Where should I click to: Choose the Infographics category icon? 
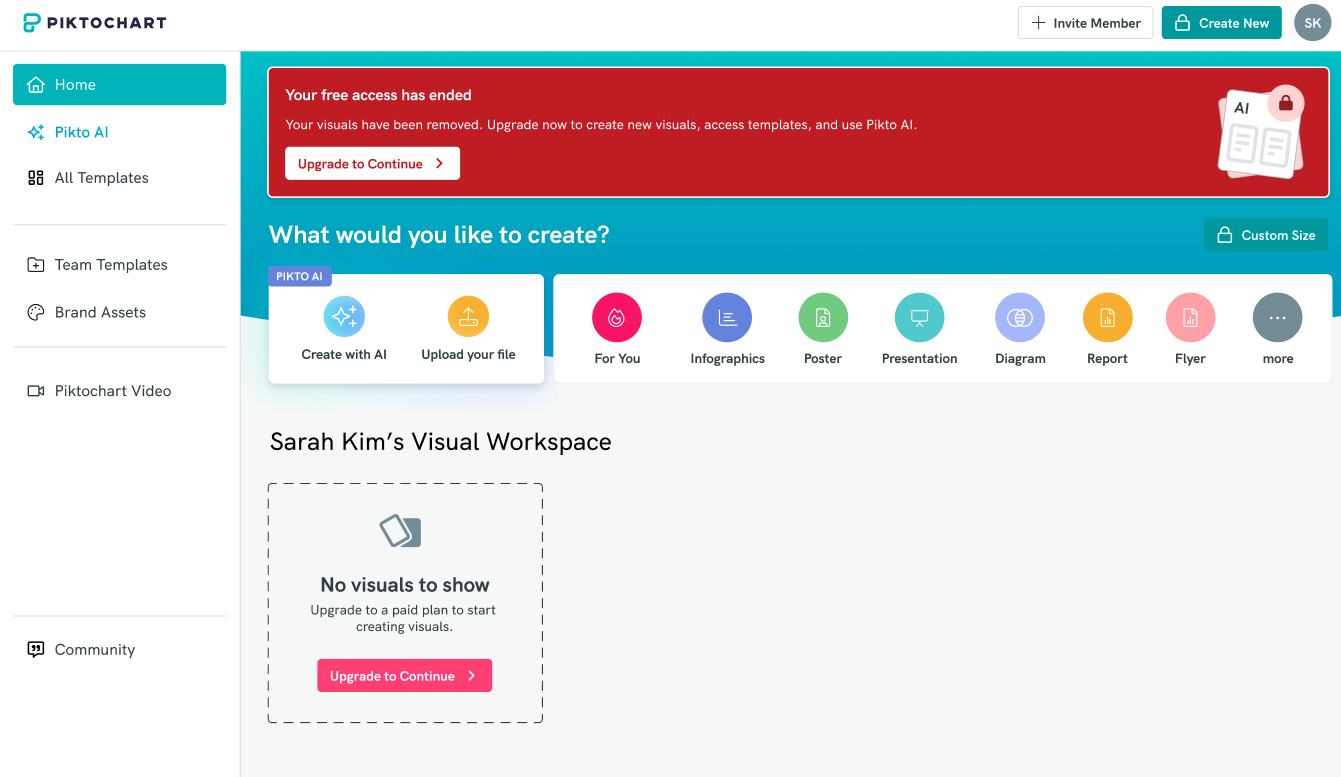click(727, 318)
